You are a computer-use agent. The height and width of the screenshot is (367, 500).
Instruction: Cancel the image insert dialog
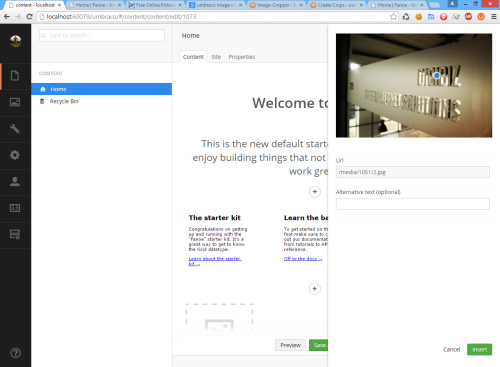451,349
